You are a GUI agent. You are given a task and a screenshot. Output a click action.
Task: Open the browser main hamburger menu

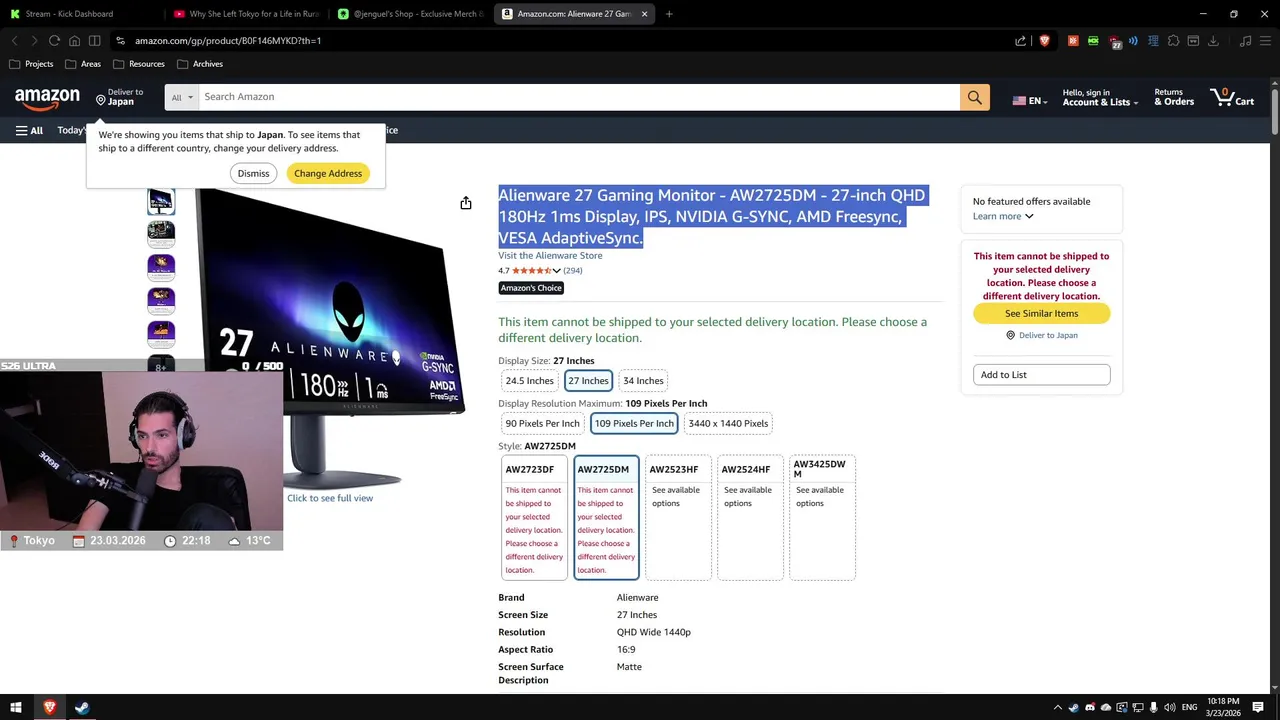(x=1265, y=41)
